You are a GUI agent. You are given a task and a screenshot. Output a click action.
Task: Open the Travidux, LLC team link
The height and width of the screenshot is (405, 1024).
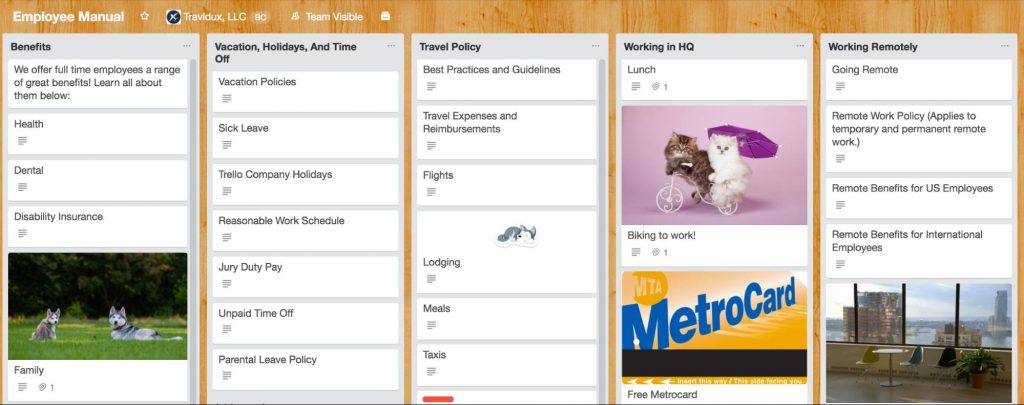(x=214, y=17)
